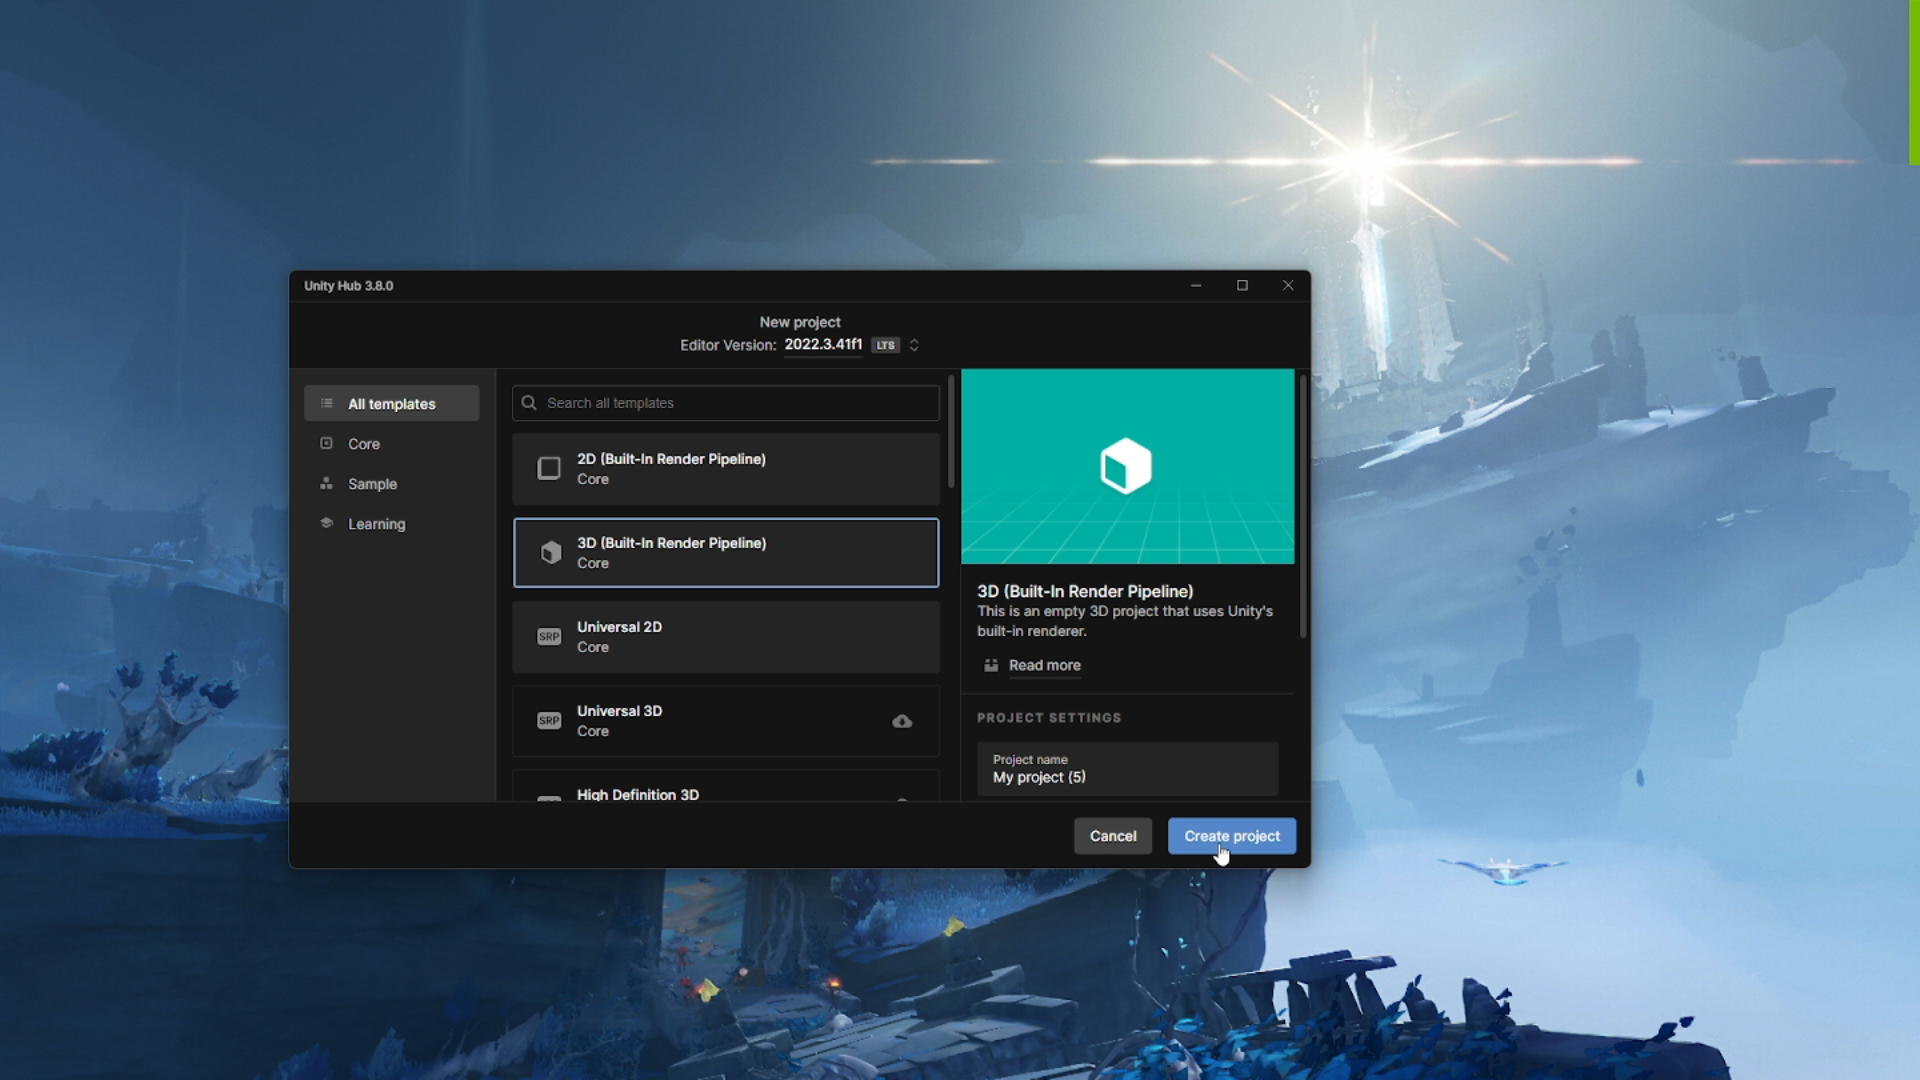This screenshot has height=1080, width=1920.
Task: Open the Editor Version selector
Action: (823, 345)
